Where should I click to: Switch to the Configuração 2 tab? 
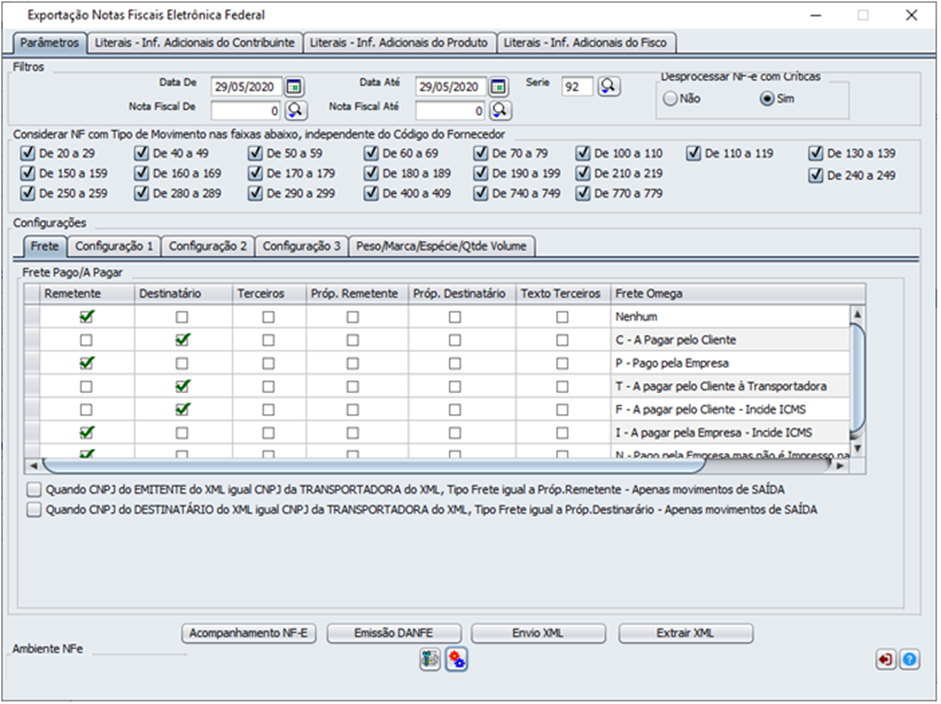tap(208, 246)
